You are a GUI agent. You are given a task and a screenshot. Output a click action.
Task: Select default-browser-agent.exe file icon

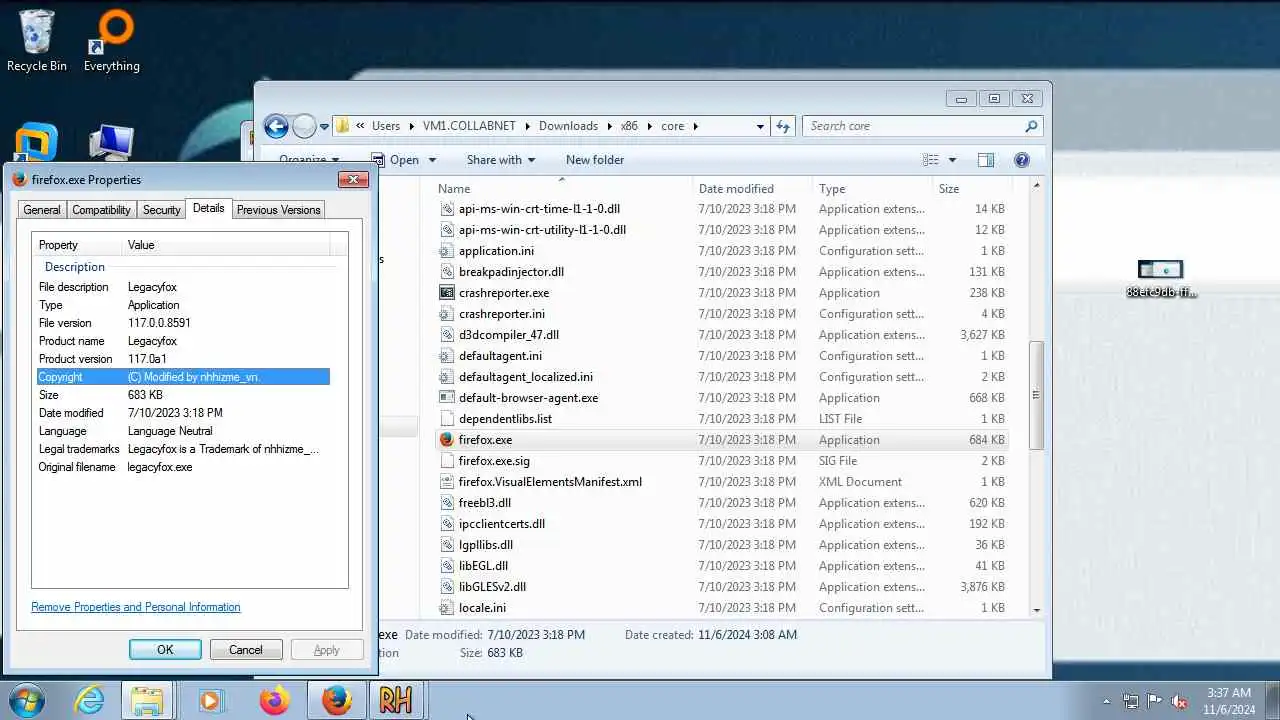tap(447, 398)
